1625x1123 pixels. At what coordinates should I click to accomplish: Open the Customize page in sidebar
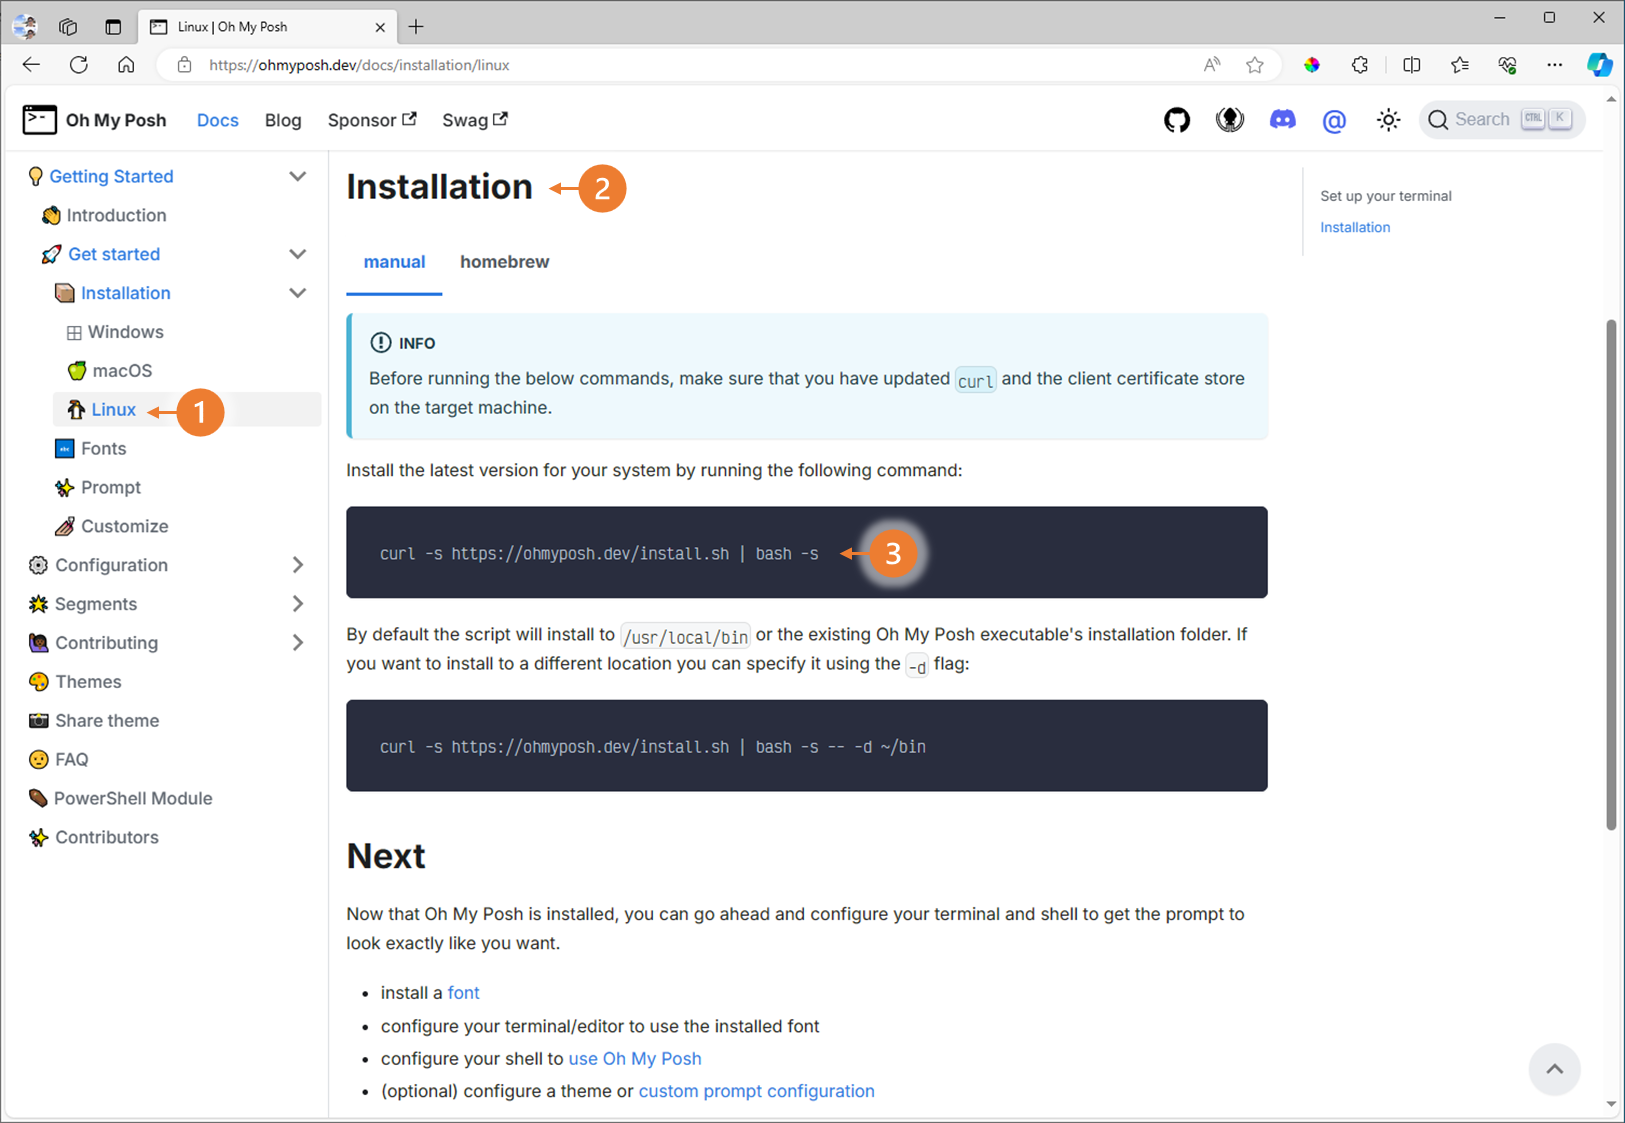124,526
